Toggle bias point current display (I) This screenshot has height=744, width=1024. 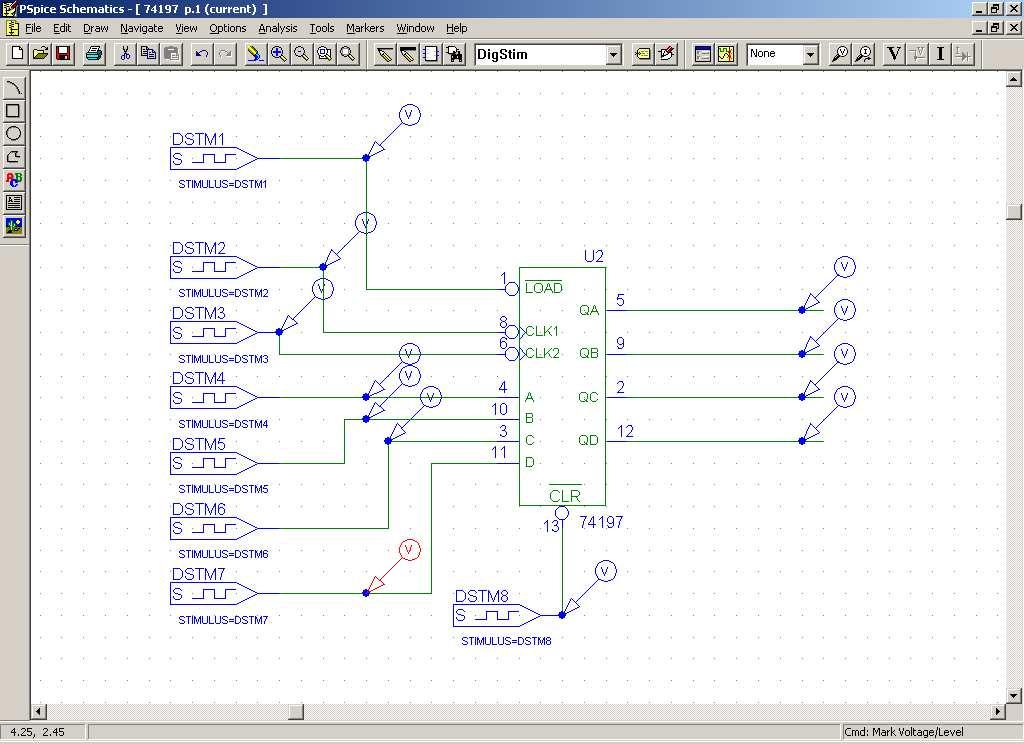[940, 54]
